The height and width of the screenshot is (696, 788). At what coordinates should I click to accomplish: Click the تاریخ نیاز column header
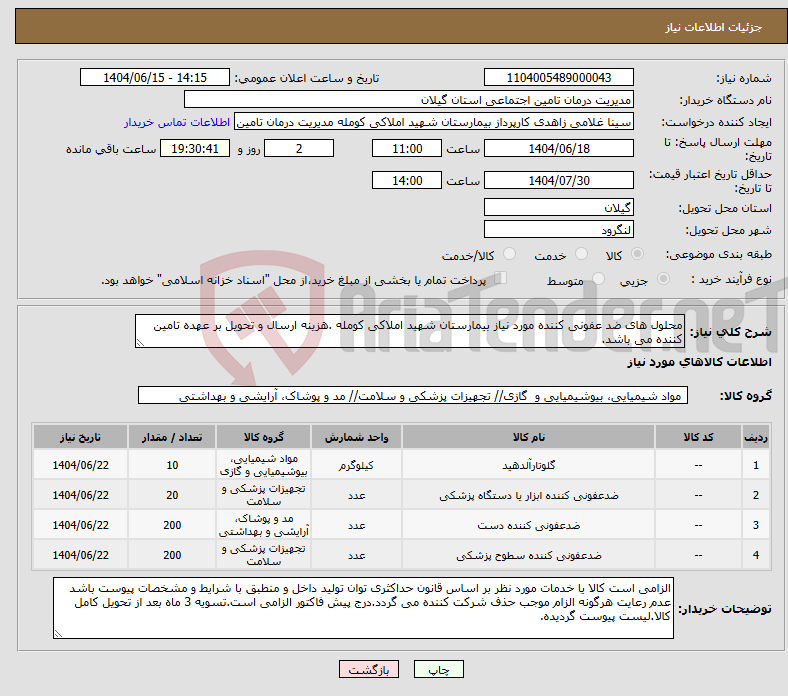77,437
